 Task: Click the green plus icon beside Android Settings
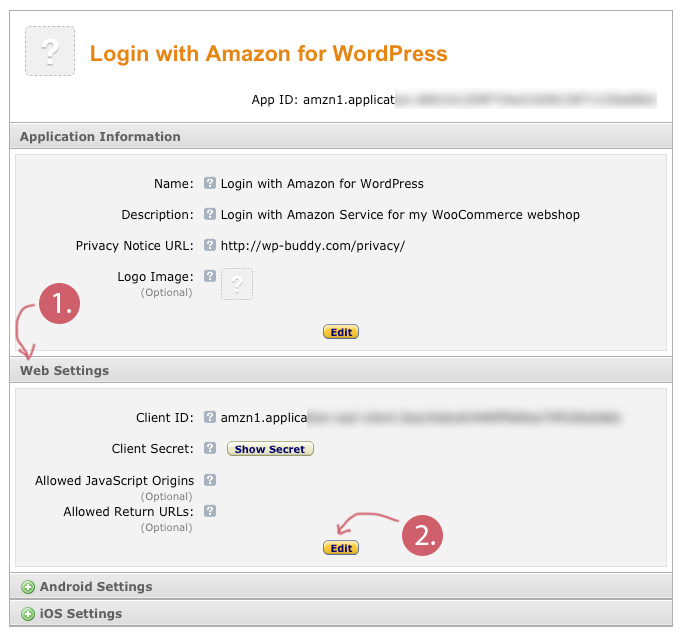coord(28,587)
